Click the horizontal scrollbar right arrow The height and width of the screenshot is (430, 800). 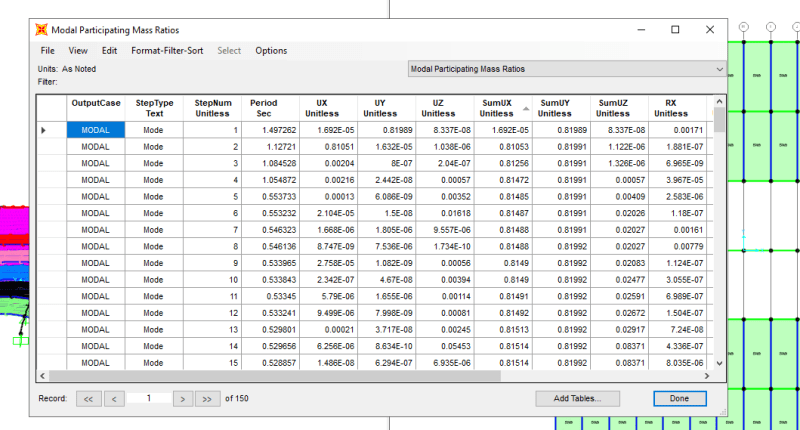[x=707, y=376]
